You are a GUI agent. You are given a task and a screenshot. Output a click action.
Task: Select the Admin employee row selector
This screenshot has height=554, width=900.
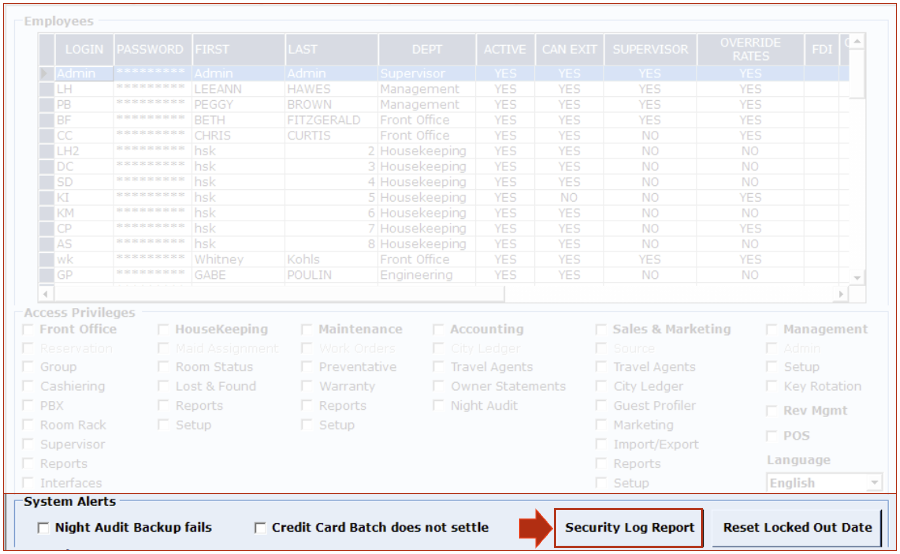tap(46, 74)
